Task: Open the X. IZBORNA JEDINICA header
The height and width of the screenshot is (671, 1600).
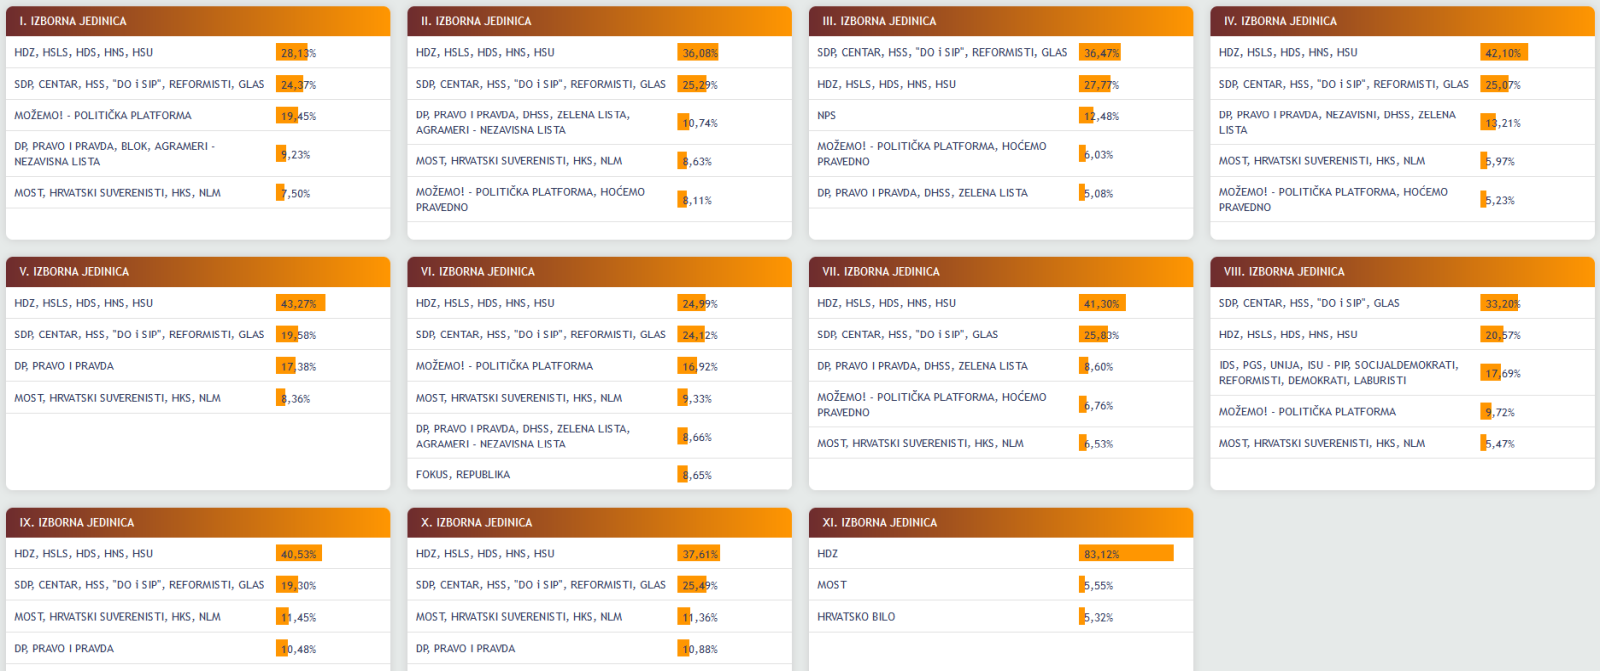Action: click(600, 523)
